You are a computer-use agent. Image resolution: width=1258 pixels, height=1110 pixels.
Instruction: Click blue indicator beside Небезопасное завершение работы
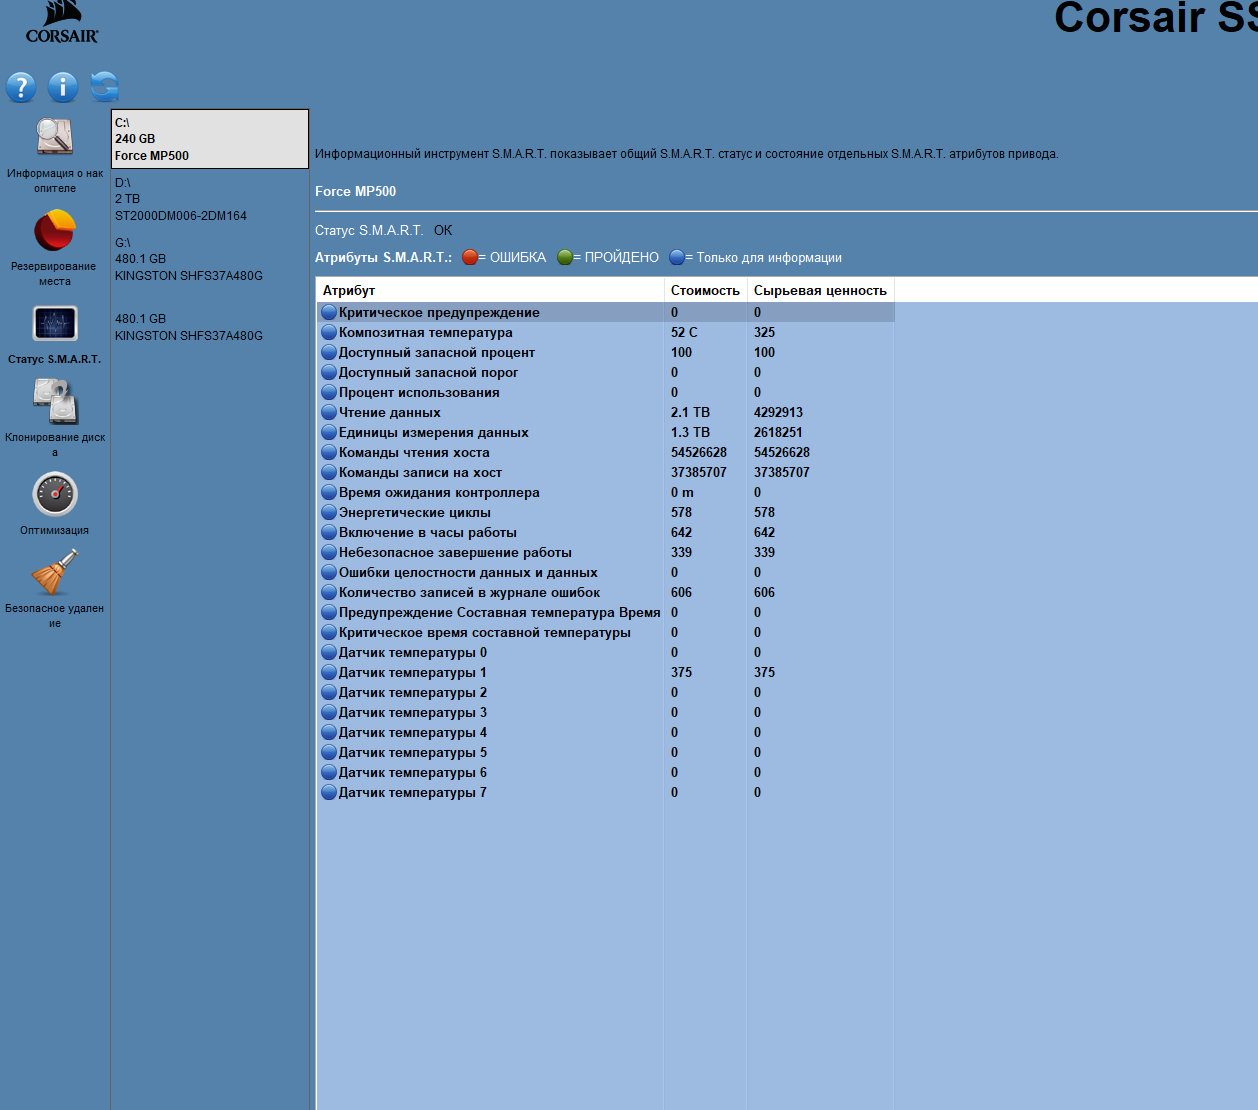(x=329, y=552)
